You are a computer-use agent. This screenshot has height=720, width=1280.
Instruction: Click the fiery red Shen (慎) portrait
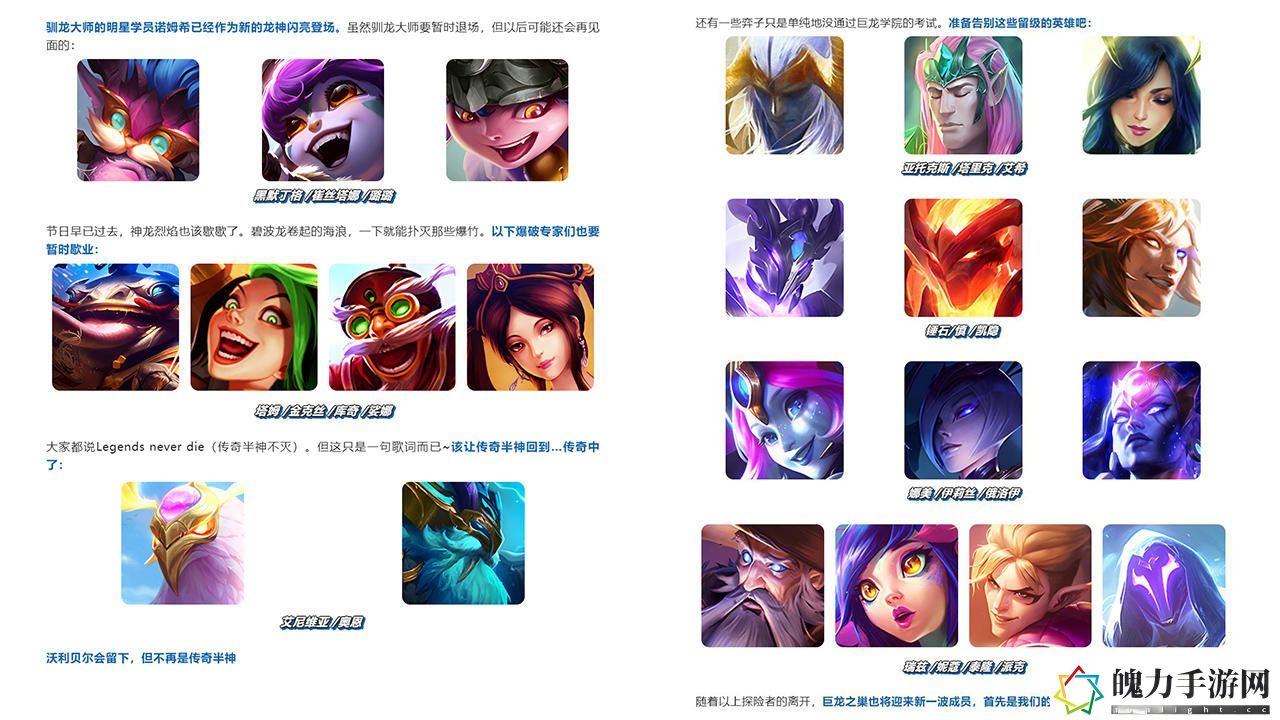pyautogui.click(x=963, y=258)
